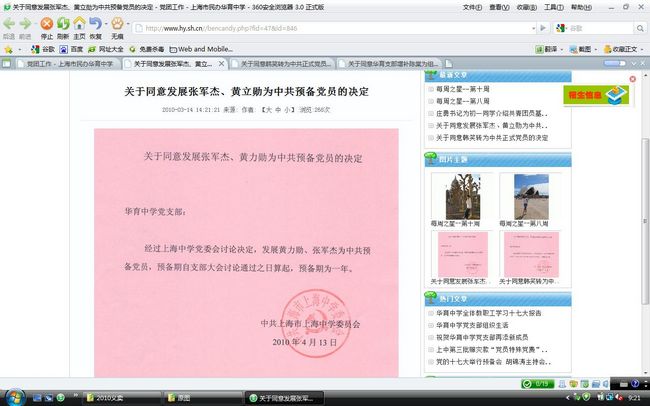
Task: Adjust tab bar slider control
Action: (614, 63)
